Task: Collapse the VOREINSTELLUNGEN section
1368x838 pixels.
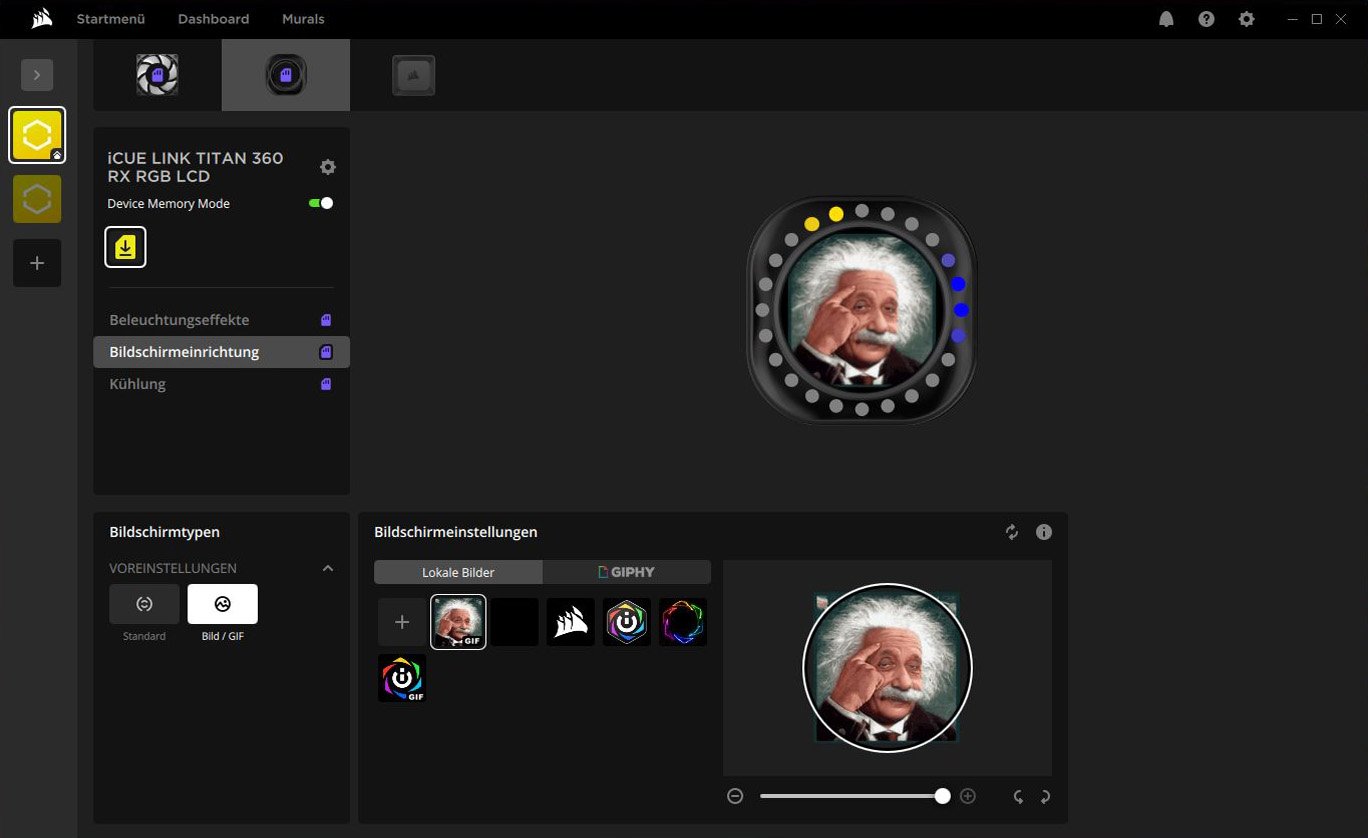Action: pyautogui.click(x=327, y=568)
